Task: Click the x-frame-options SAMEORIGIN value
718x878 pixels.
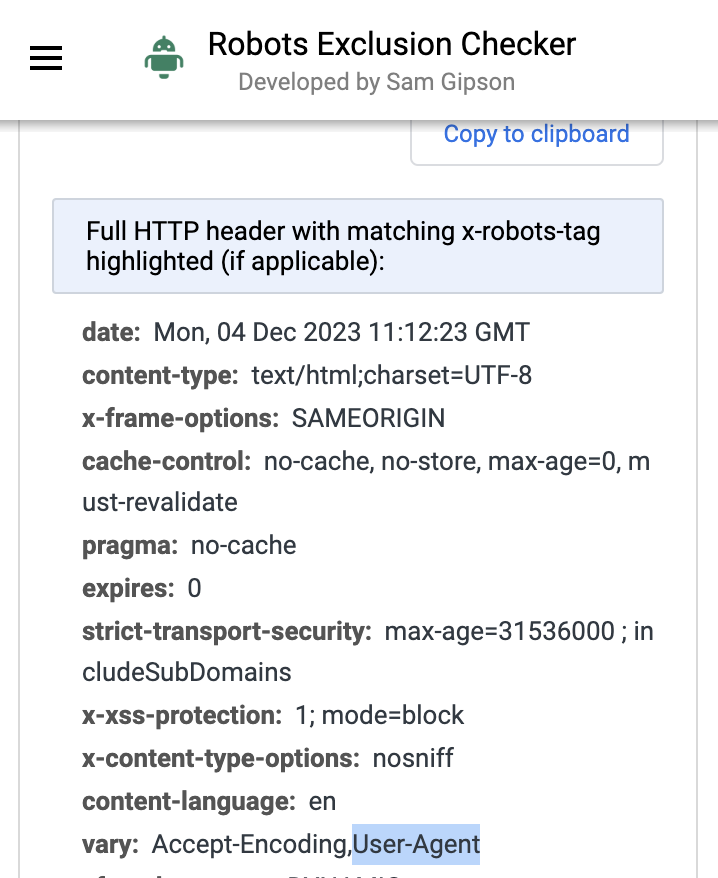Action: [368, 418]
